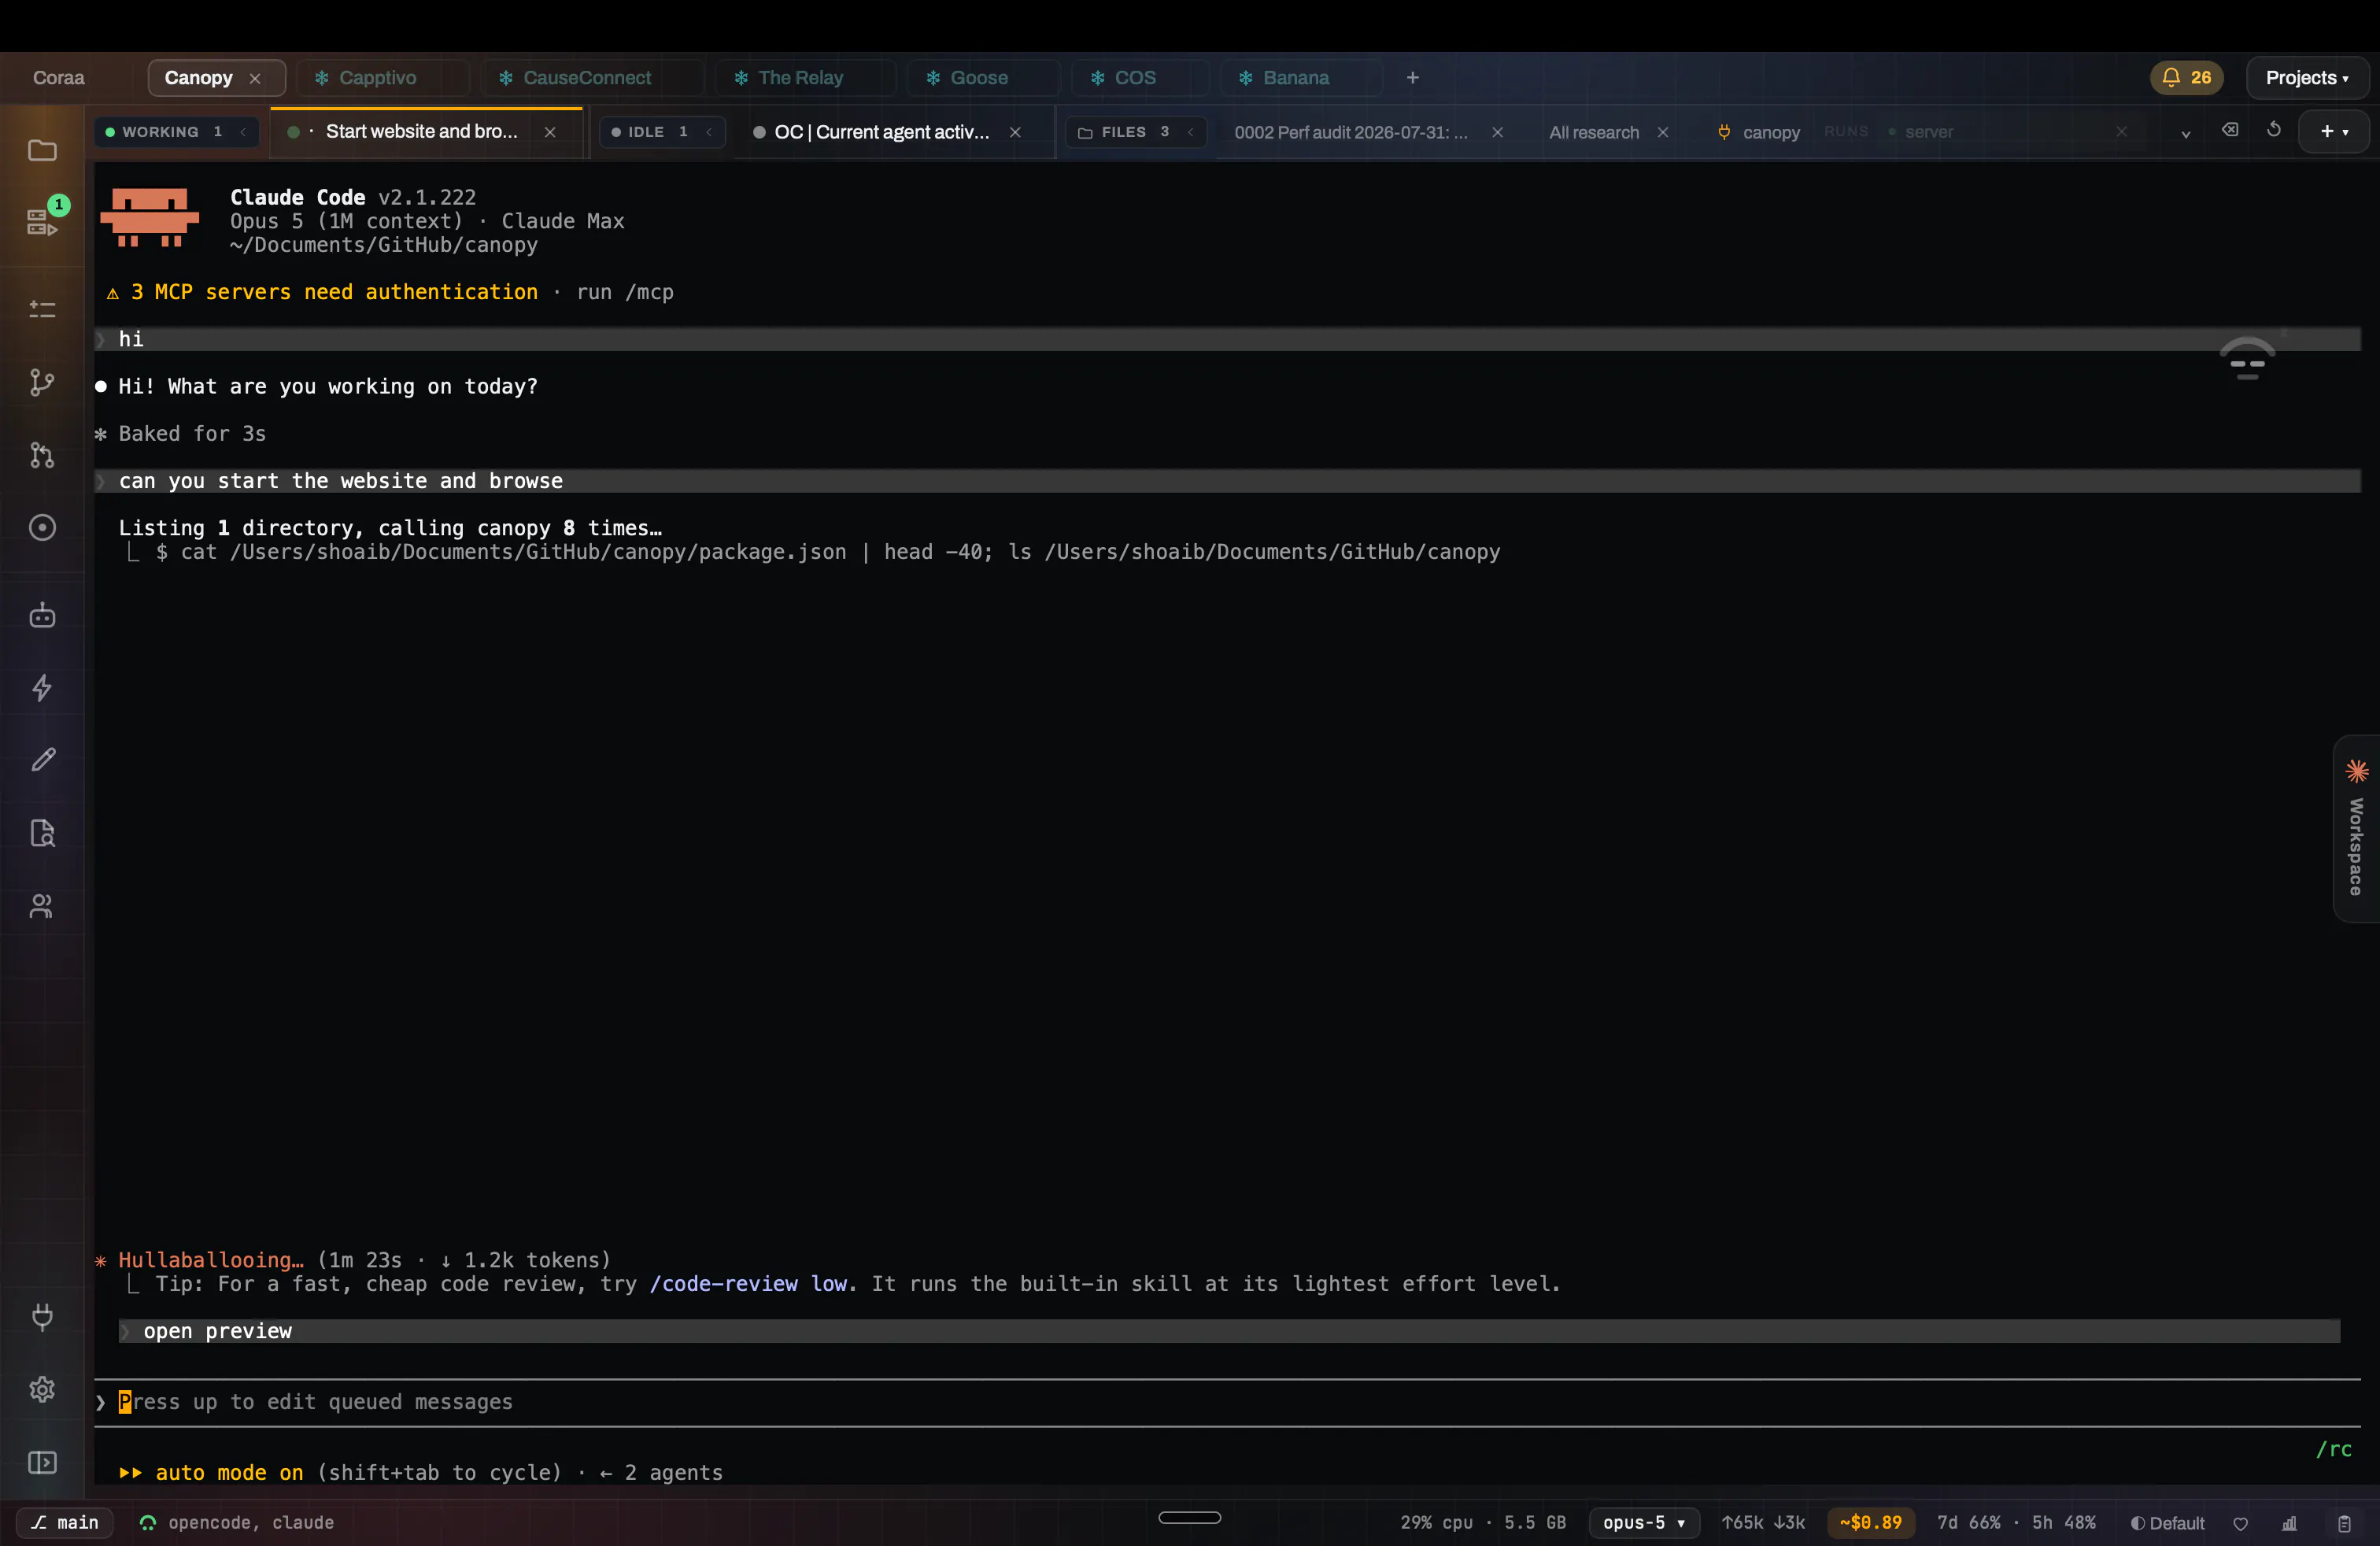The height and width of the screenshot is (1546, 2380).
Task: Click the prompt input field
Action: pos(1227,1402)
